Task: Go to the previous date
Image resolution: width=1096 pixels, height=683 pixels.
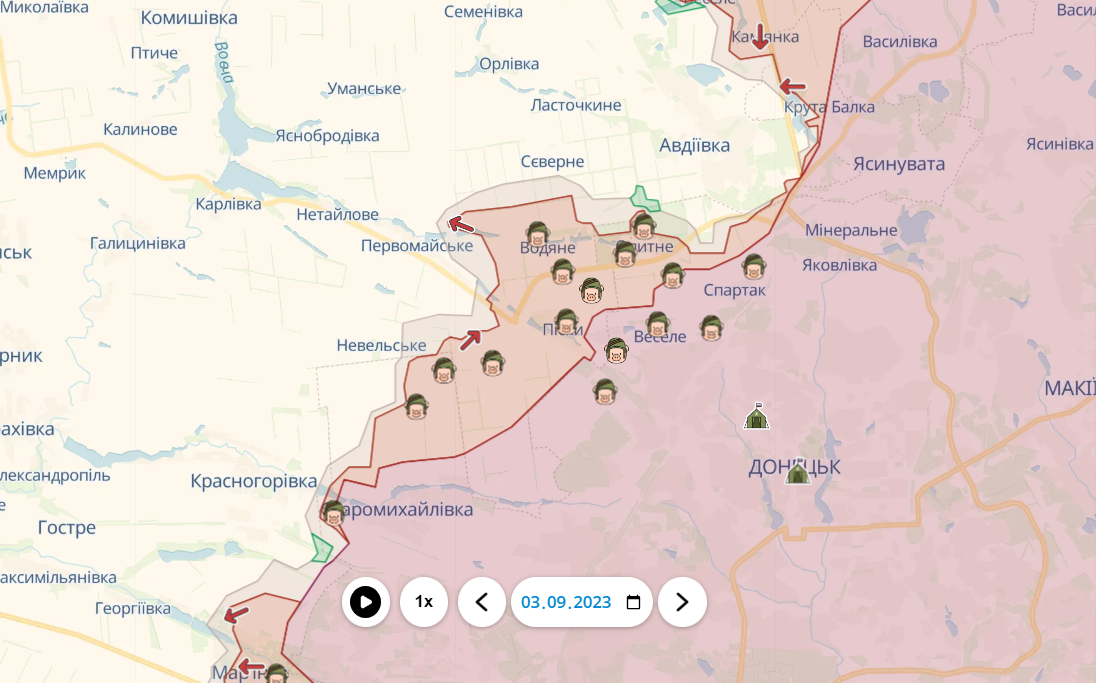Action: point(482,602)
